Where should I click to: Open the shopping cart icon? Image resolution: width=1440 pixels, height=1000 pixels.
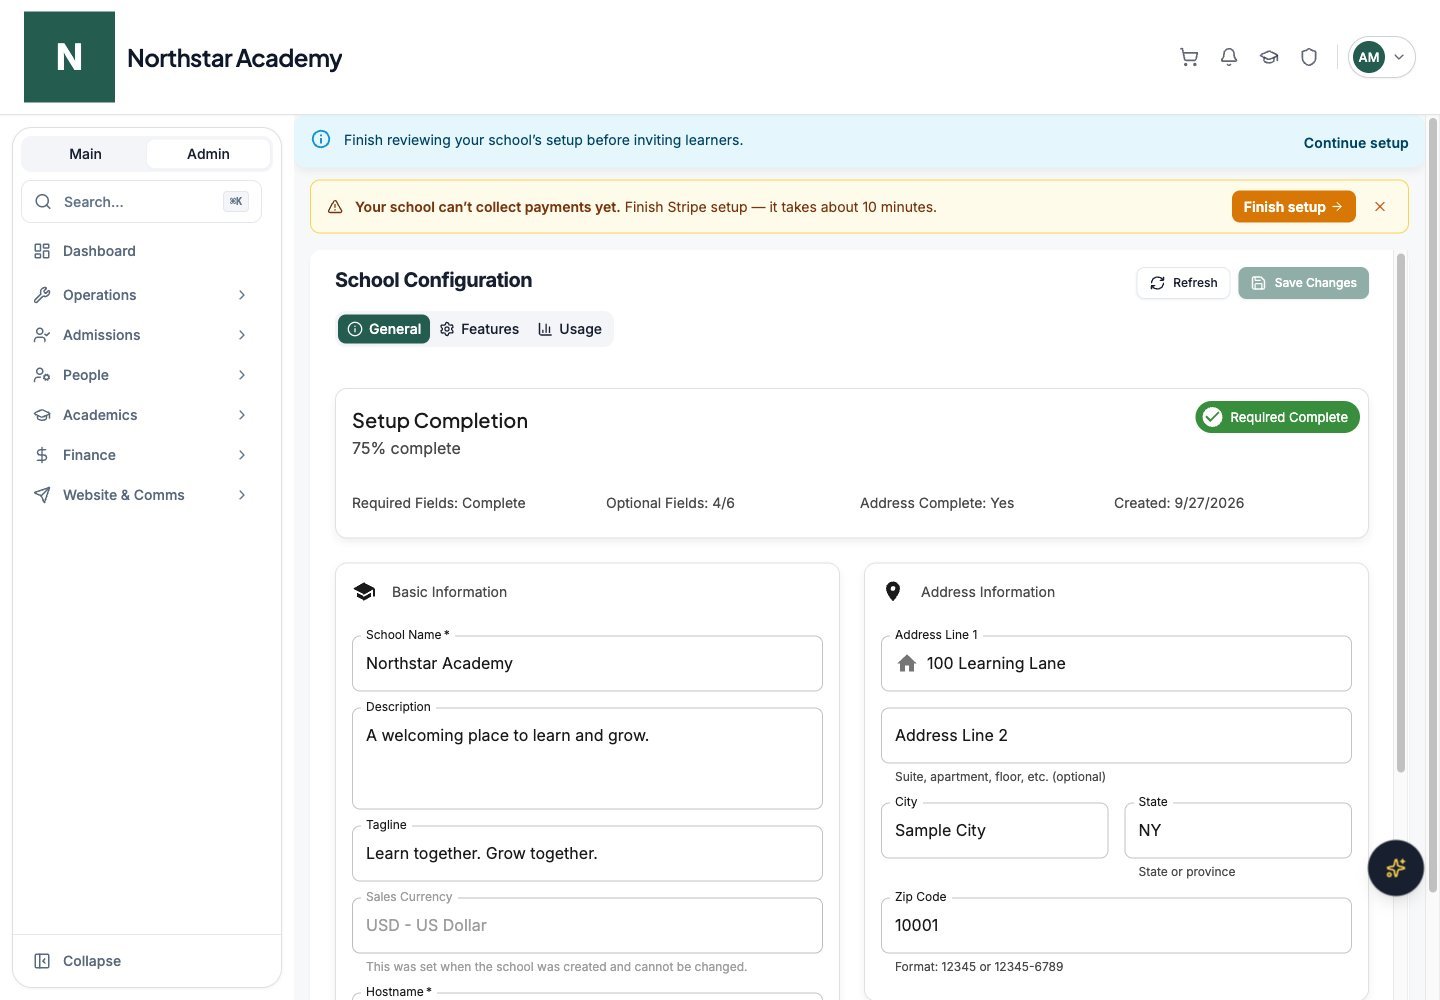1189,57
